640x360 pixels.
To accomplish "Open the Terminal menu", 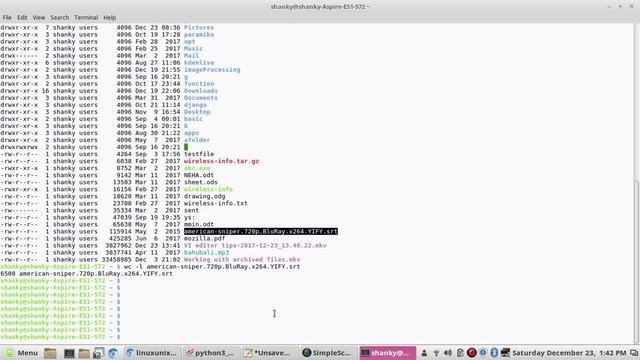I will click(86, 18).
